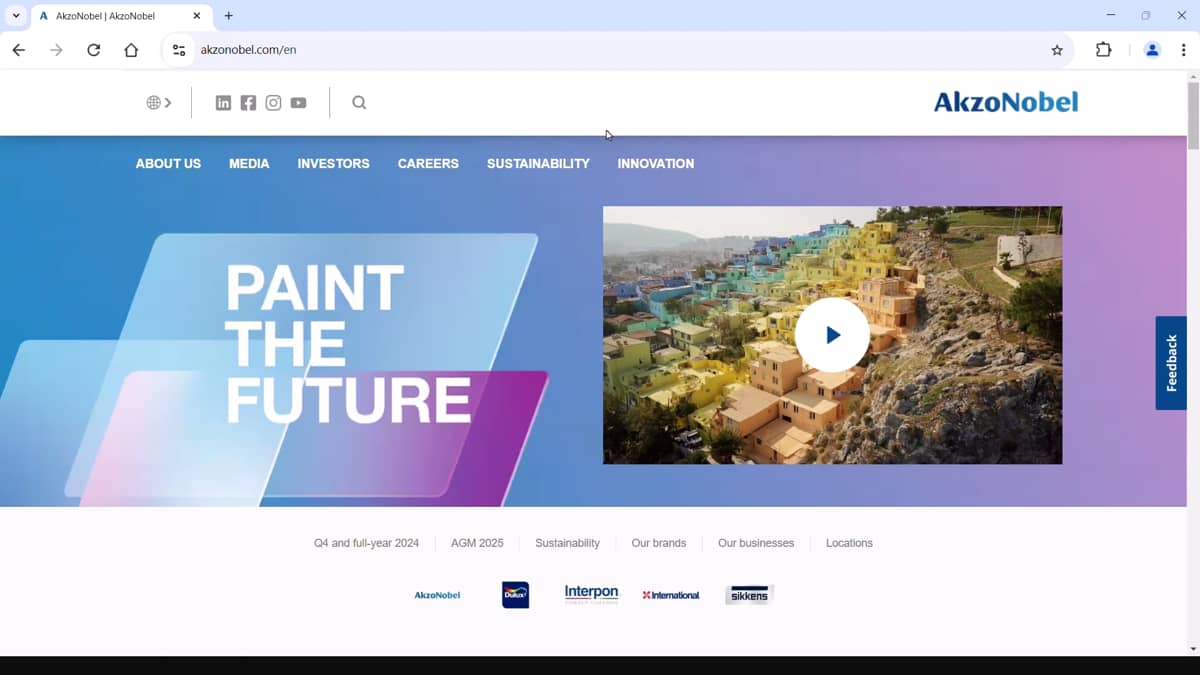The height and width of the screenshot is (675, 1200).
Task: Select the Interpon brand logo
Action: coord(591,594)
